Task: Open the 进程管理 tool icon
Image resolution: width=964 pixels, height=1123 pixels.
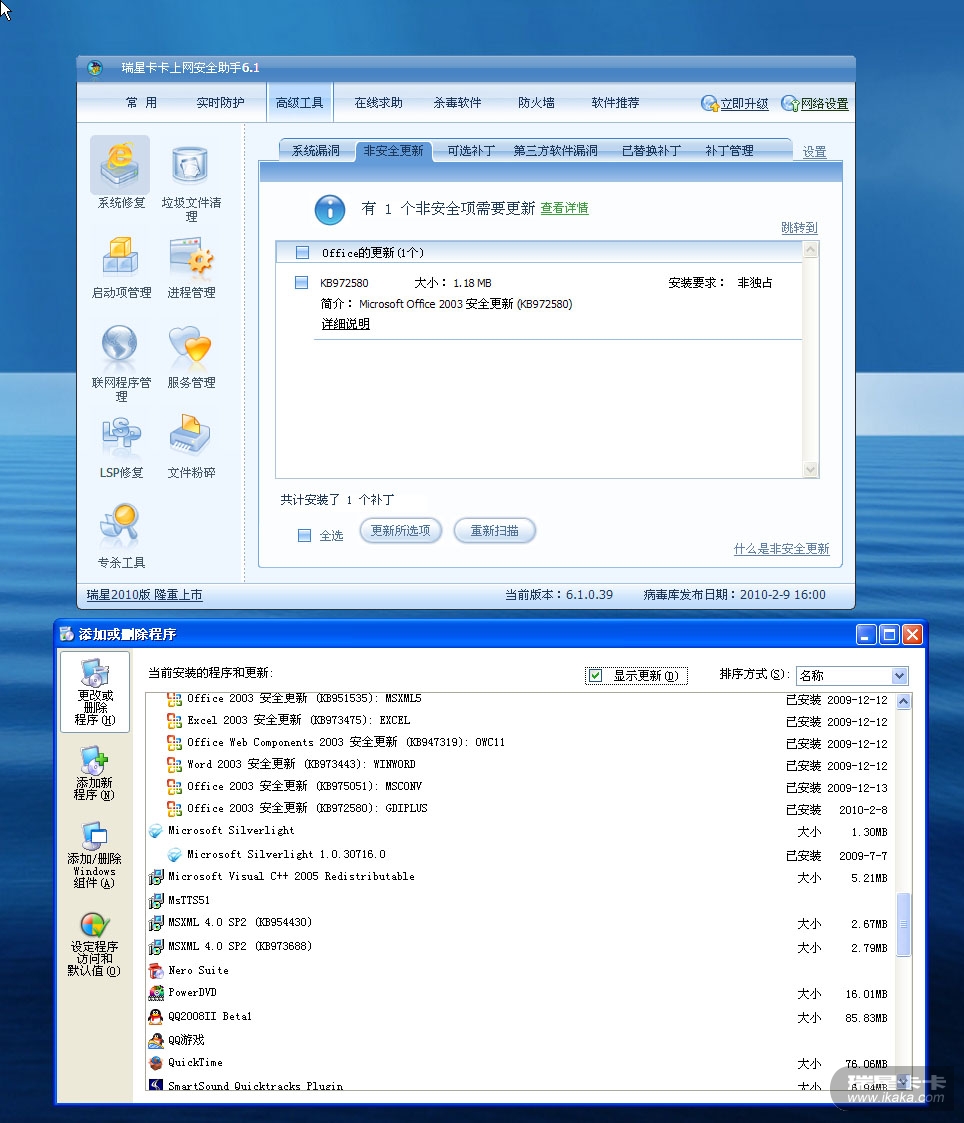Action: pos(191,256)
